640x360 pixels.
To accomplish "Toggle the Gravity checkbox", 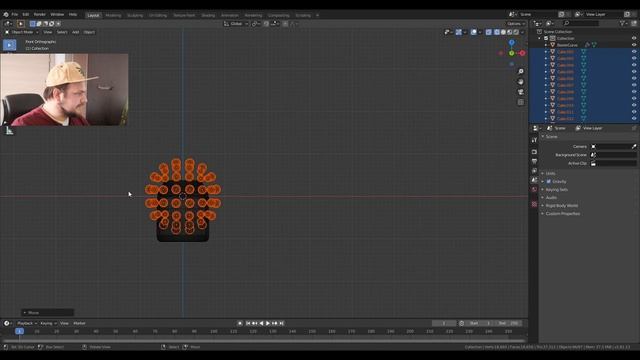I will click(549, 181).
